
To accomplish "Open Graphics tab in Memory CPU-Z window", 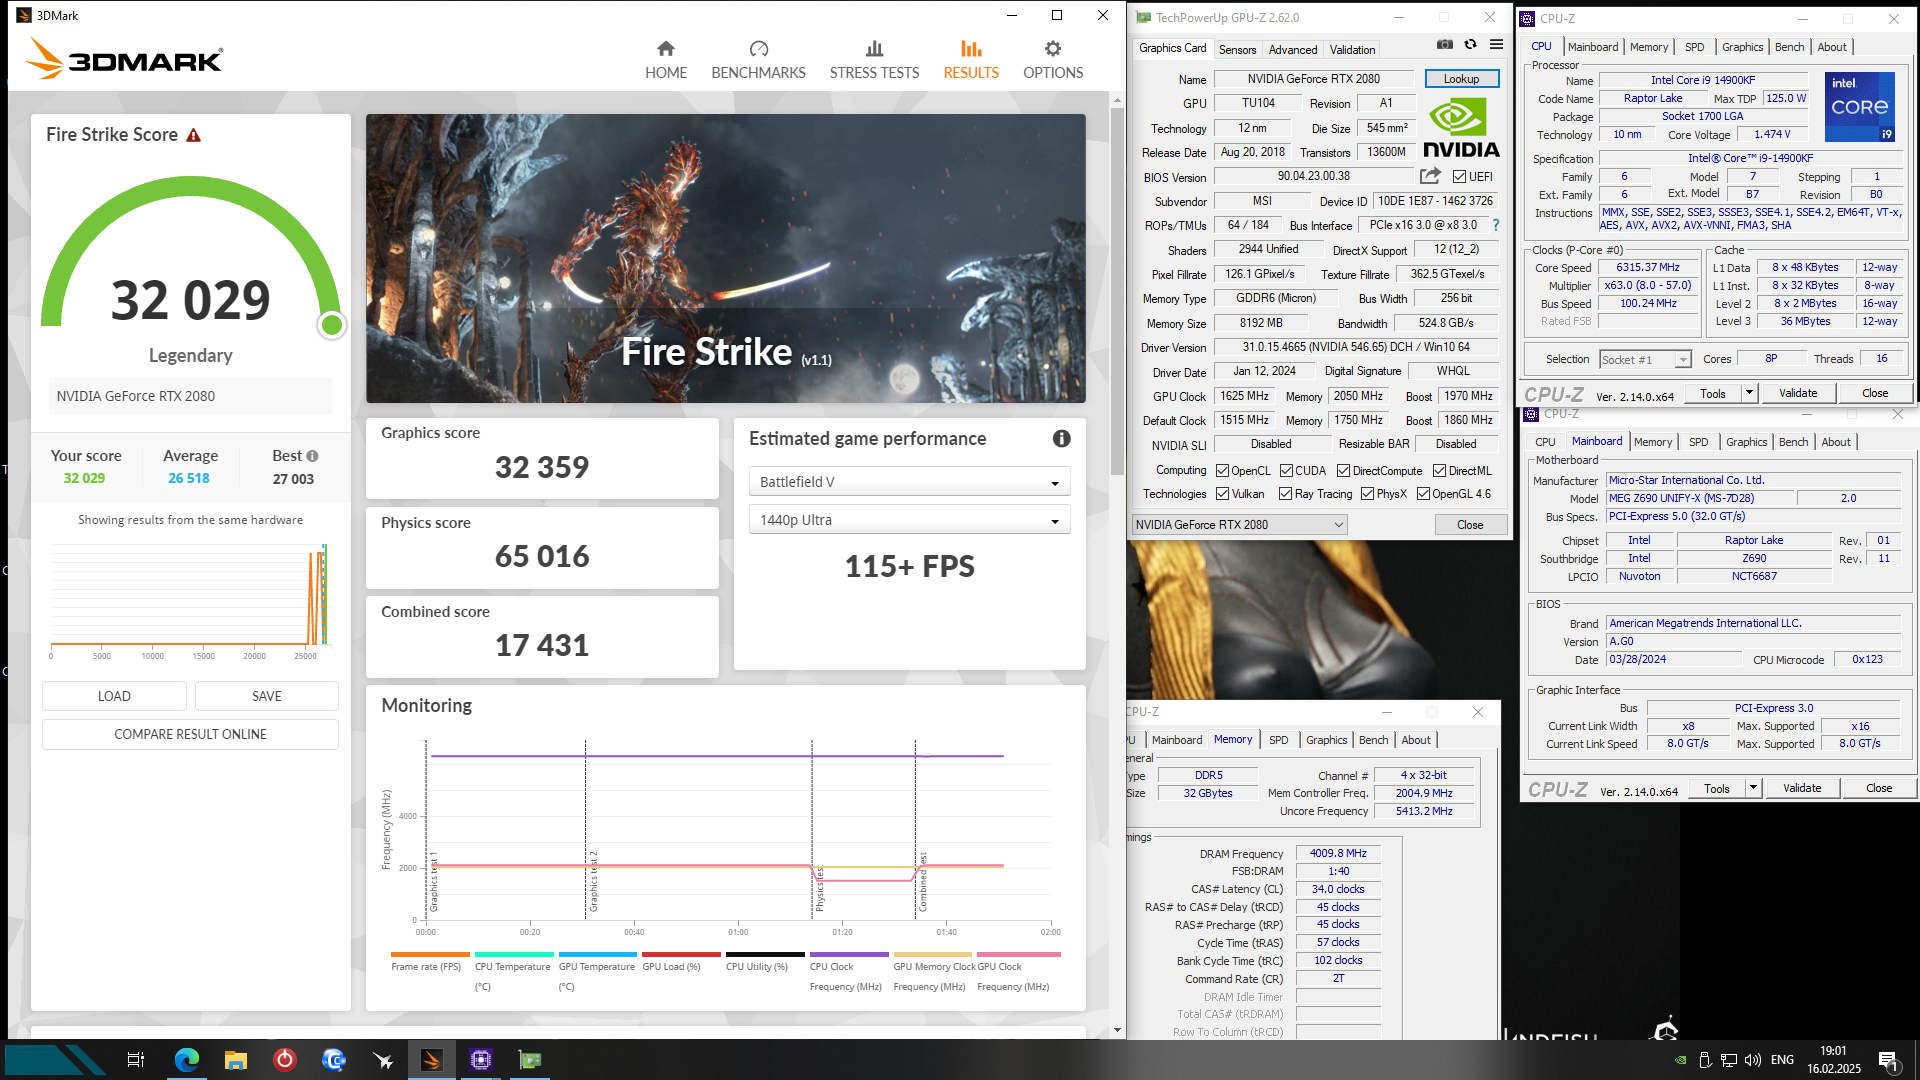I will [x=1326, y=740].
